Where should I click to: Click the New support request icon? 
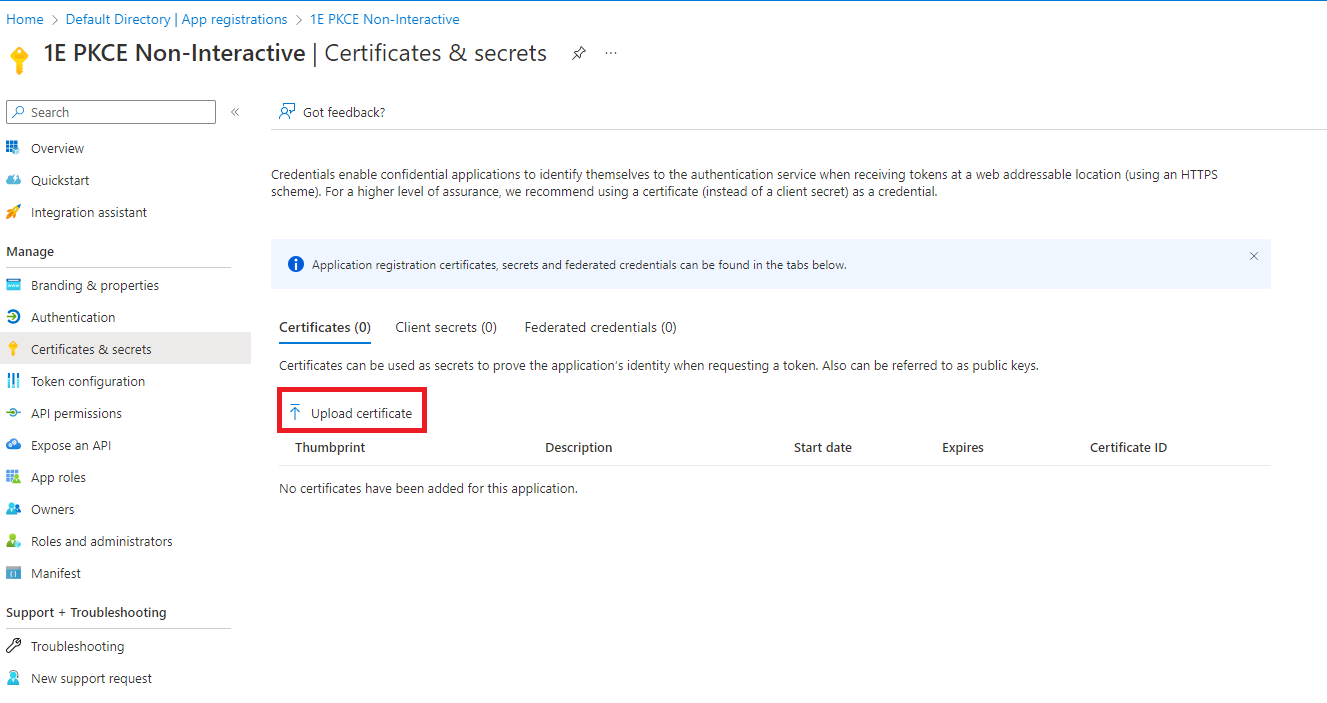(13, 678)
